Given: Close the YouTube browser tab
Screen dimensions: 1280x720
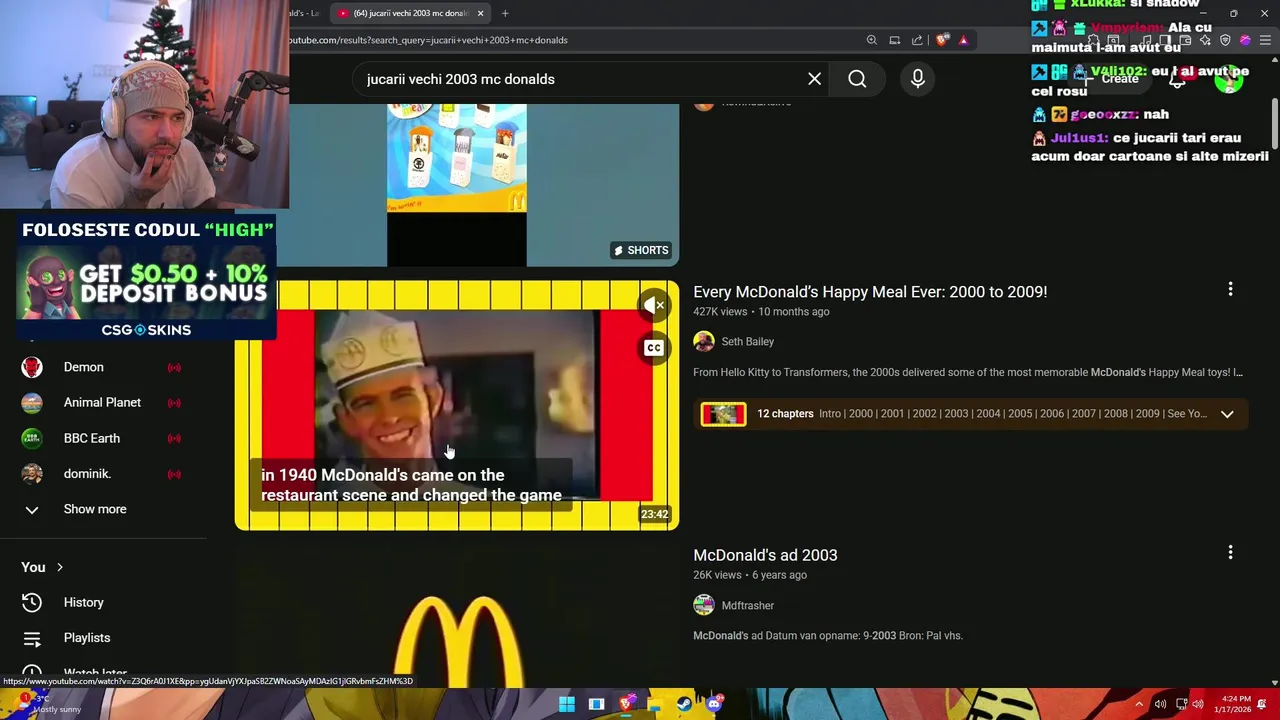Looking at the screenshot, I should (x=480, y=13).
